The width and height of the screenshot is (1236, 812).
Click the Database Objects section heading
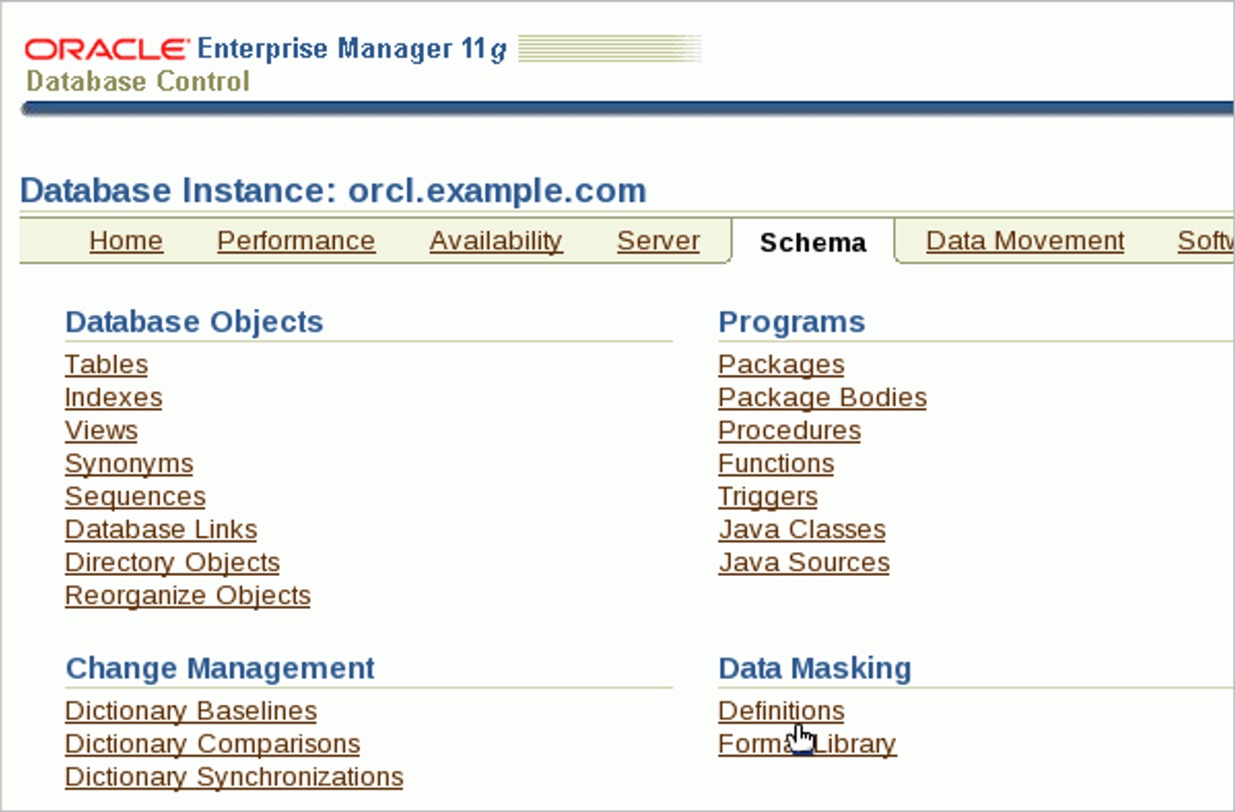click(194, 322)
